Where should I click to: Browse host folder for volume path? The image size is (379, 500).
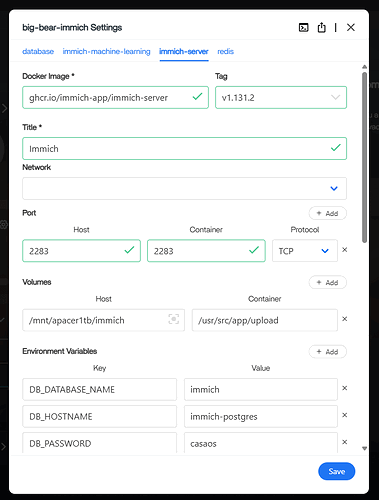point(173,319)
